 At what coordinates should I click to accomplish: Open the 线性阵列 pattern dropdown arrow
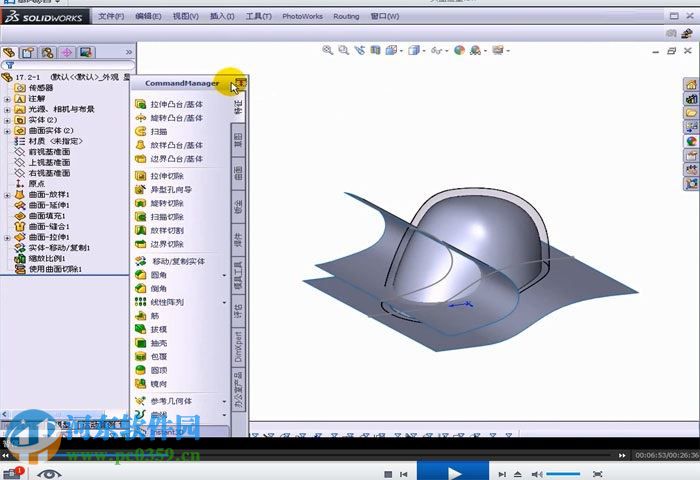pyautogui.click(x=224, y=303)
